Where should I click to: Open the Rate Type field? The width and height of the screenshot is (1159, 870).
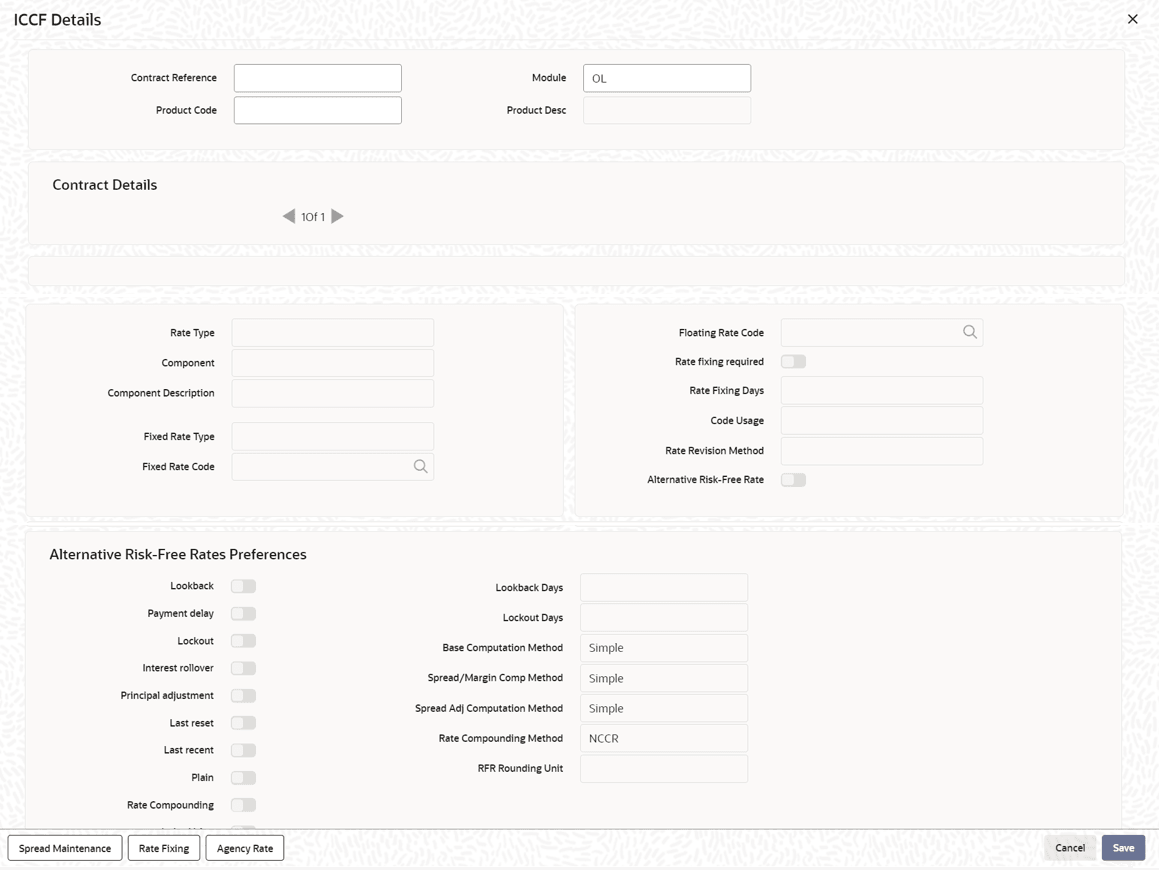(x=333, y=333)
